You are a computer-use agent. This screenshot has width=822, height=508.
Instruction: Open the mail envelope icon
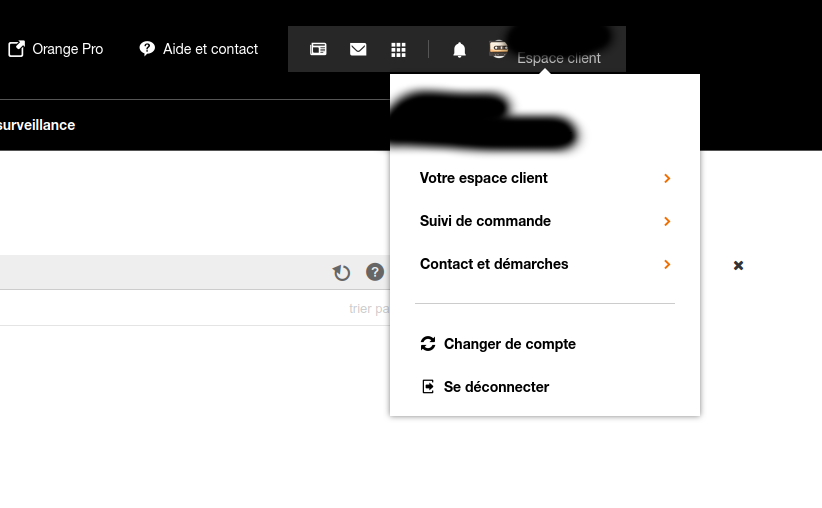(x=358, y=49)
